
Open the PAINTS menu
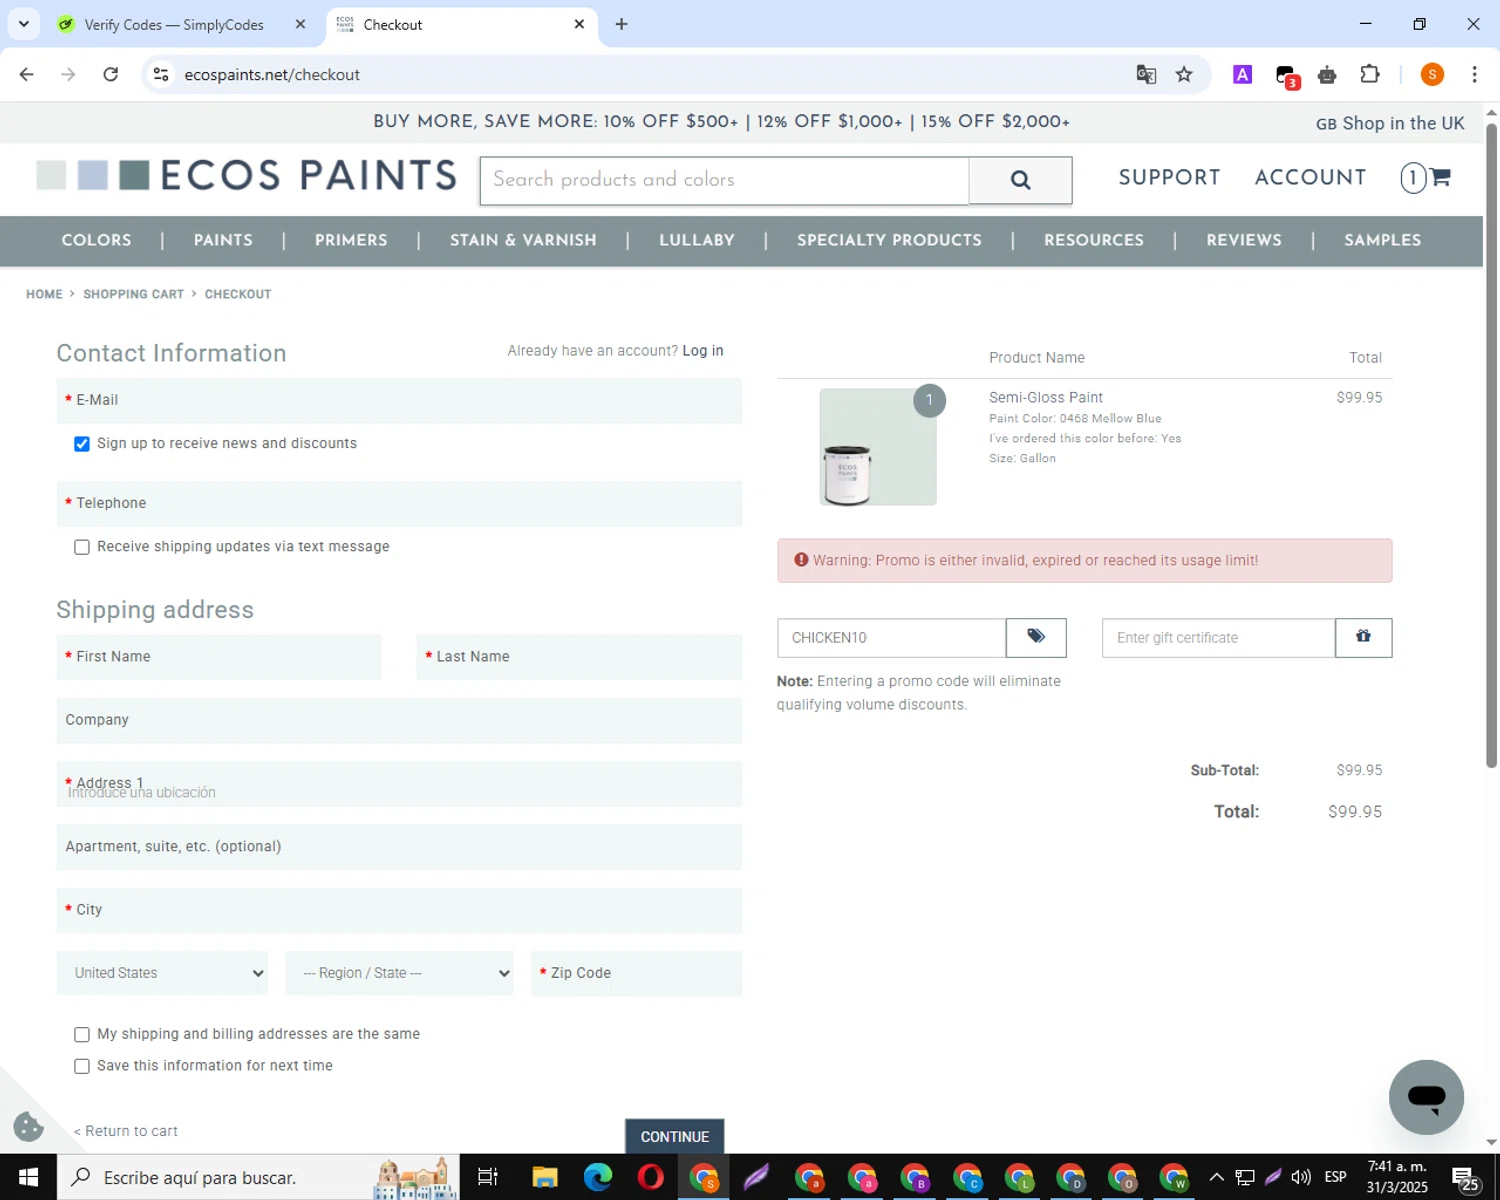click(x=223, y=240)
